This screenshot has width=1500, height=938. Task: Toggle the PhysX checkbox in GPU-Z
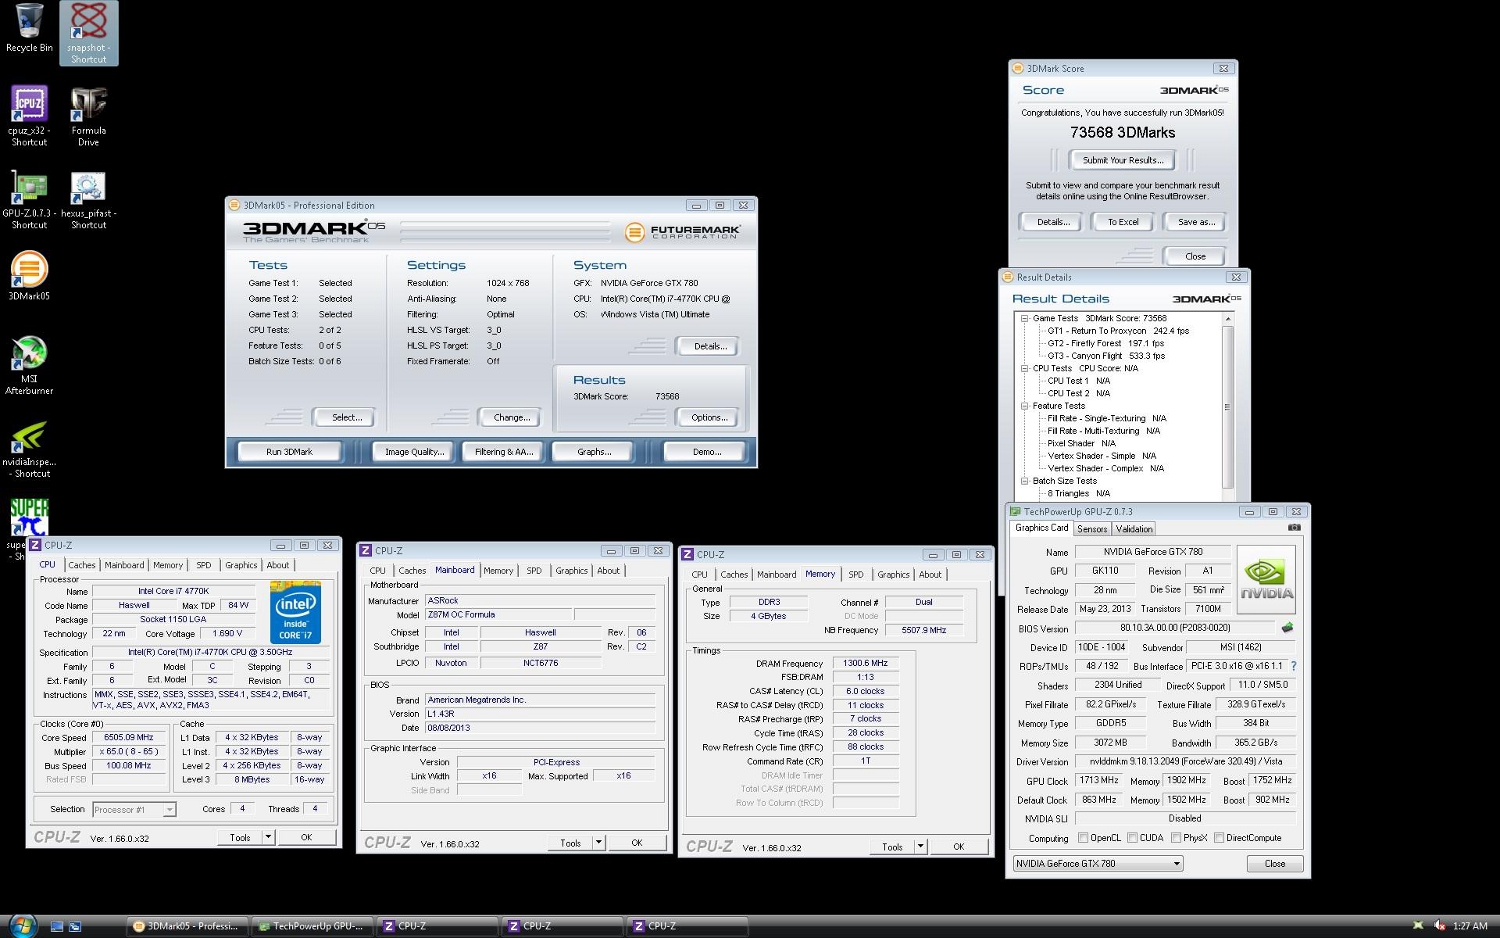tap(1176, 838)
